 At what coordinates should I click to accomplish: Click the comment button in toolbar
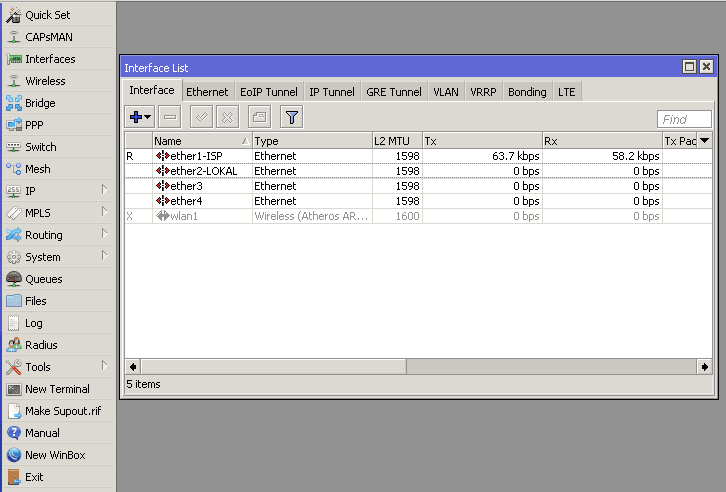pos(259,117)
